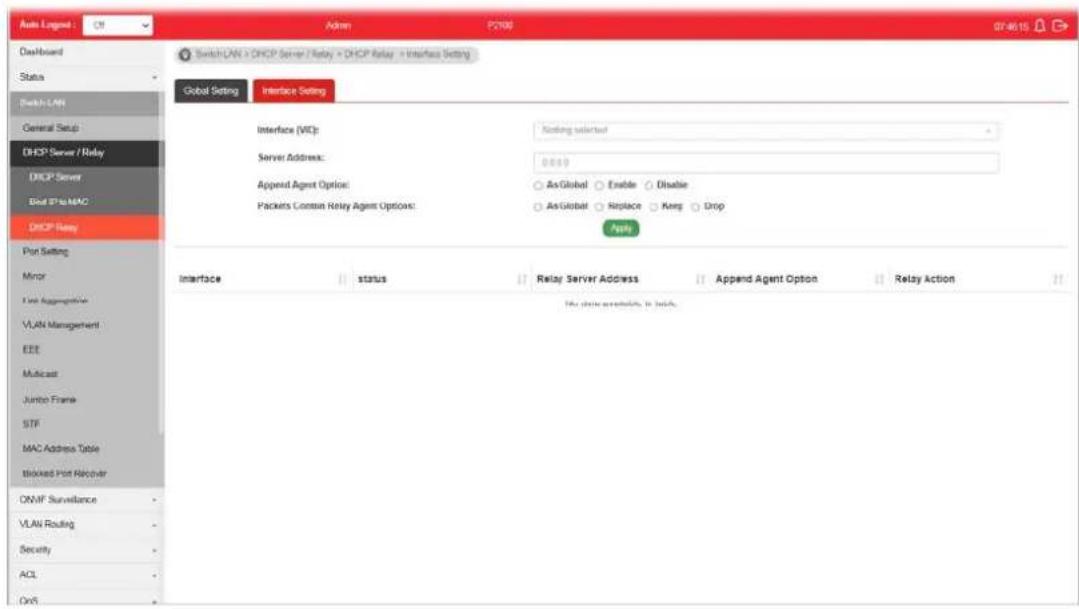This screenshot has height=609, width=1079.
Task: Click the green Apply button
Action: tap(621, 228)
